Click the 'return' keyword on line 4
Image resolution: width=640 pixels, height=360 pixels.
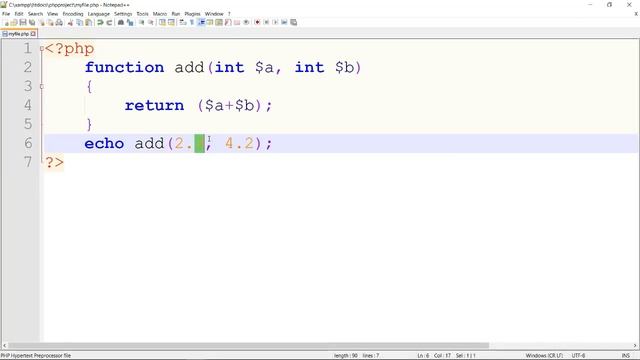[x=154, y=105]
